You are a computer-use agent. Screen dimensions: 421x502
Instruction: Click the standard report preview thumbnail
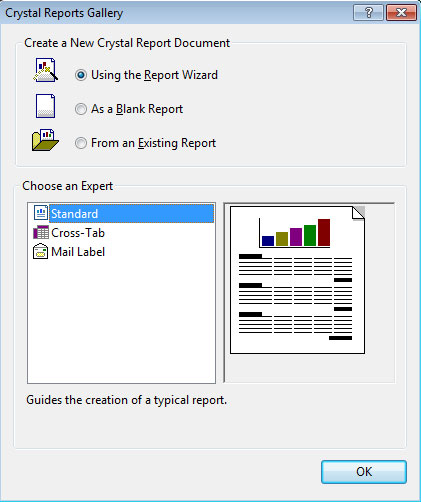(x=297, y=280)
